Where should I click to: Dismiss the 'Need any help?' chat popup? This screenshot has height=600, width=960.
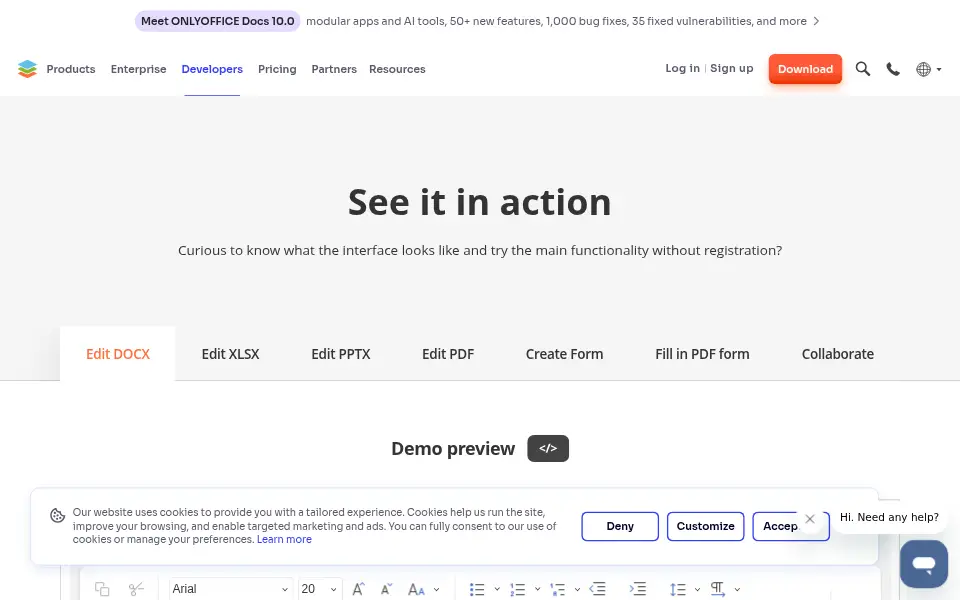pyautogui.click(x=809, y=519)
